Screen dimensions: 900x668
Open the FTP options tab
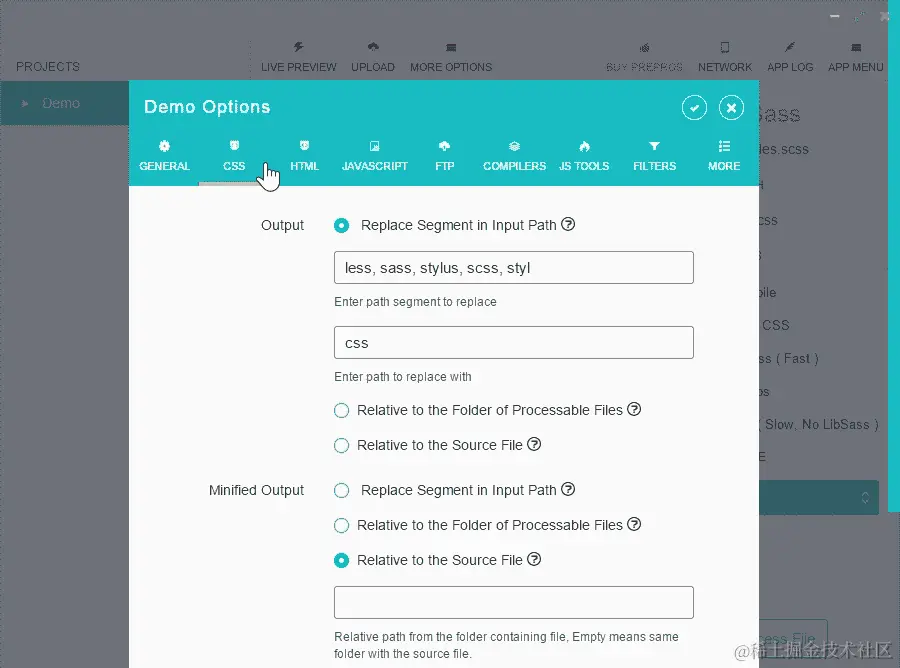pyautogui.click(x=444, y=156)
